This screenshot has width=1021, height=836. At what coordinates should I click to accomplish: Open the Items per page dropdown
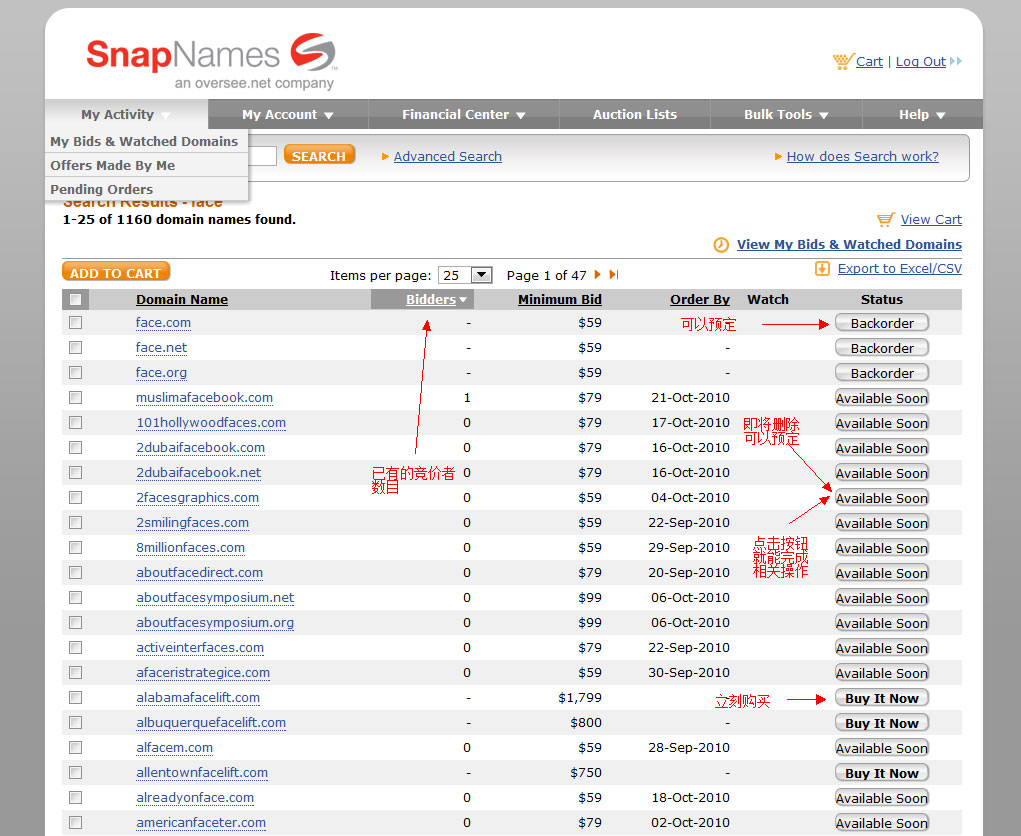pos(465,275)
